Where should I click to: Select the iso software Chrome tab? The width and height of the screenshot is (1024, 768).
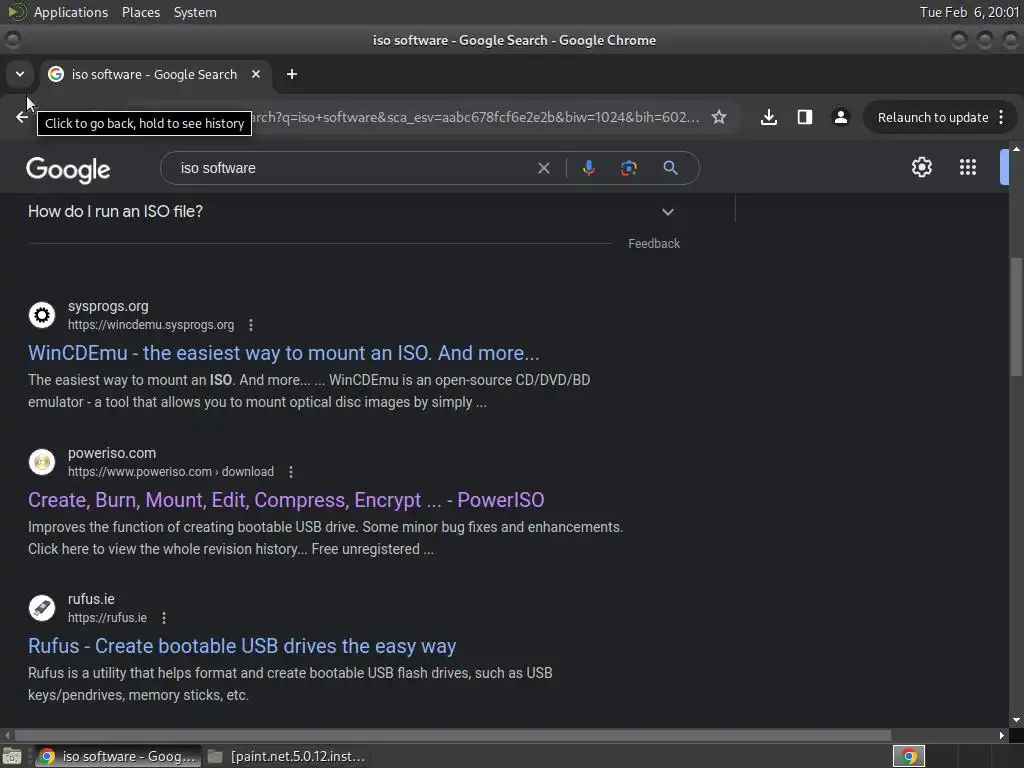click(154, 74)
